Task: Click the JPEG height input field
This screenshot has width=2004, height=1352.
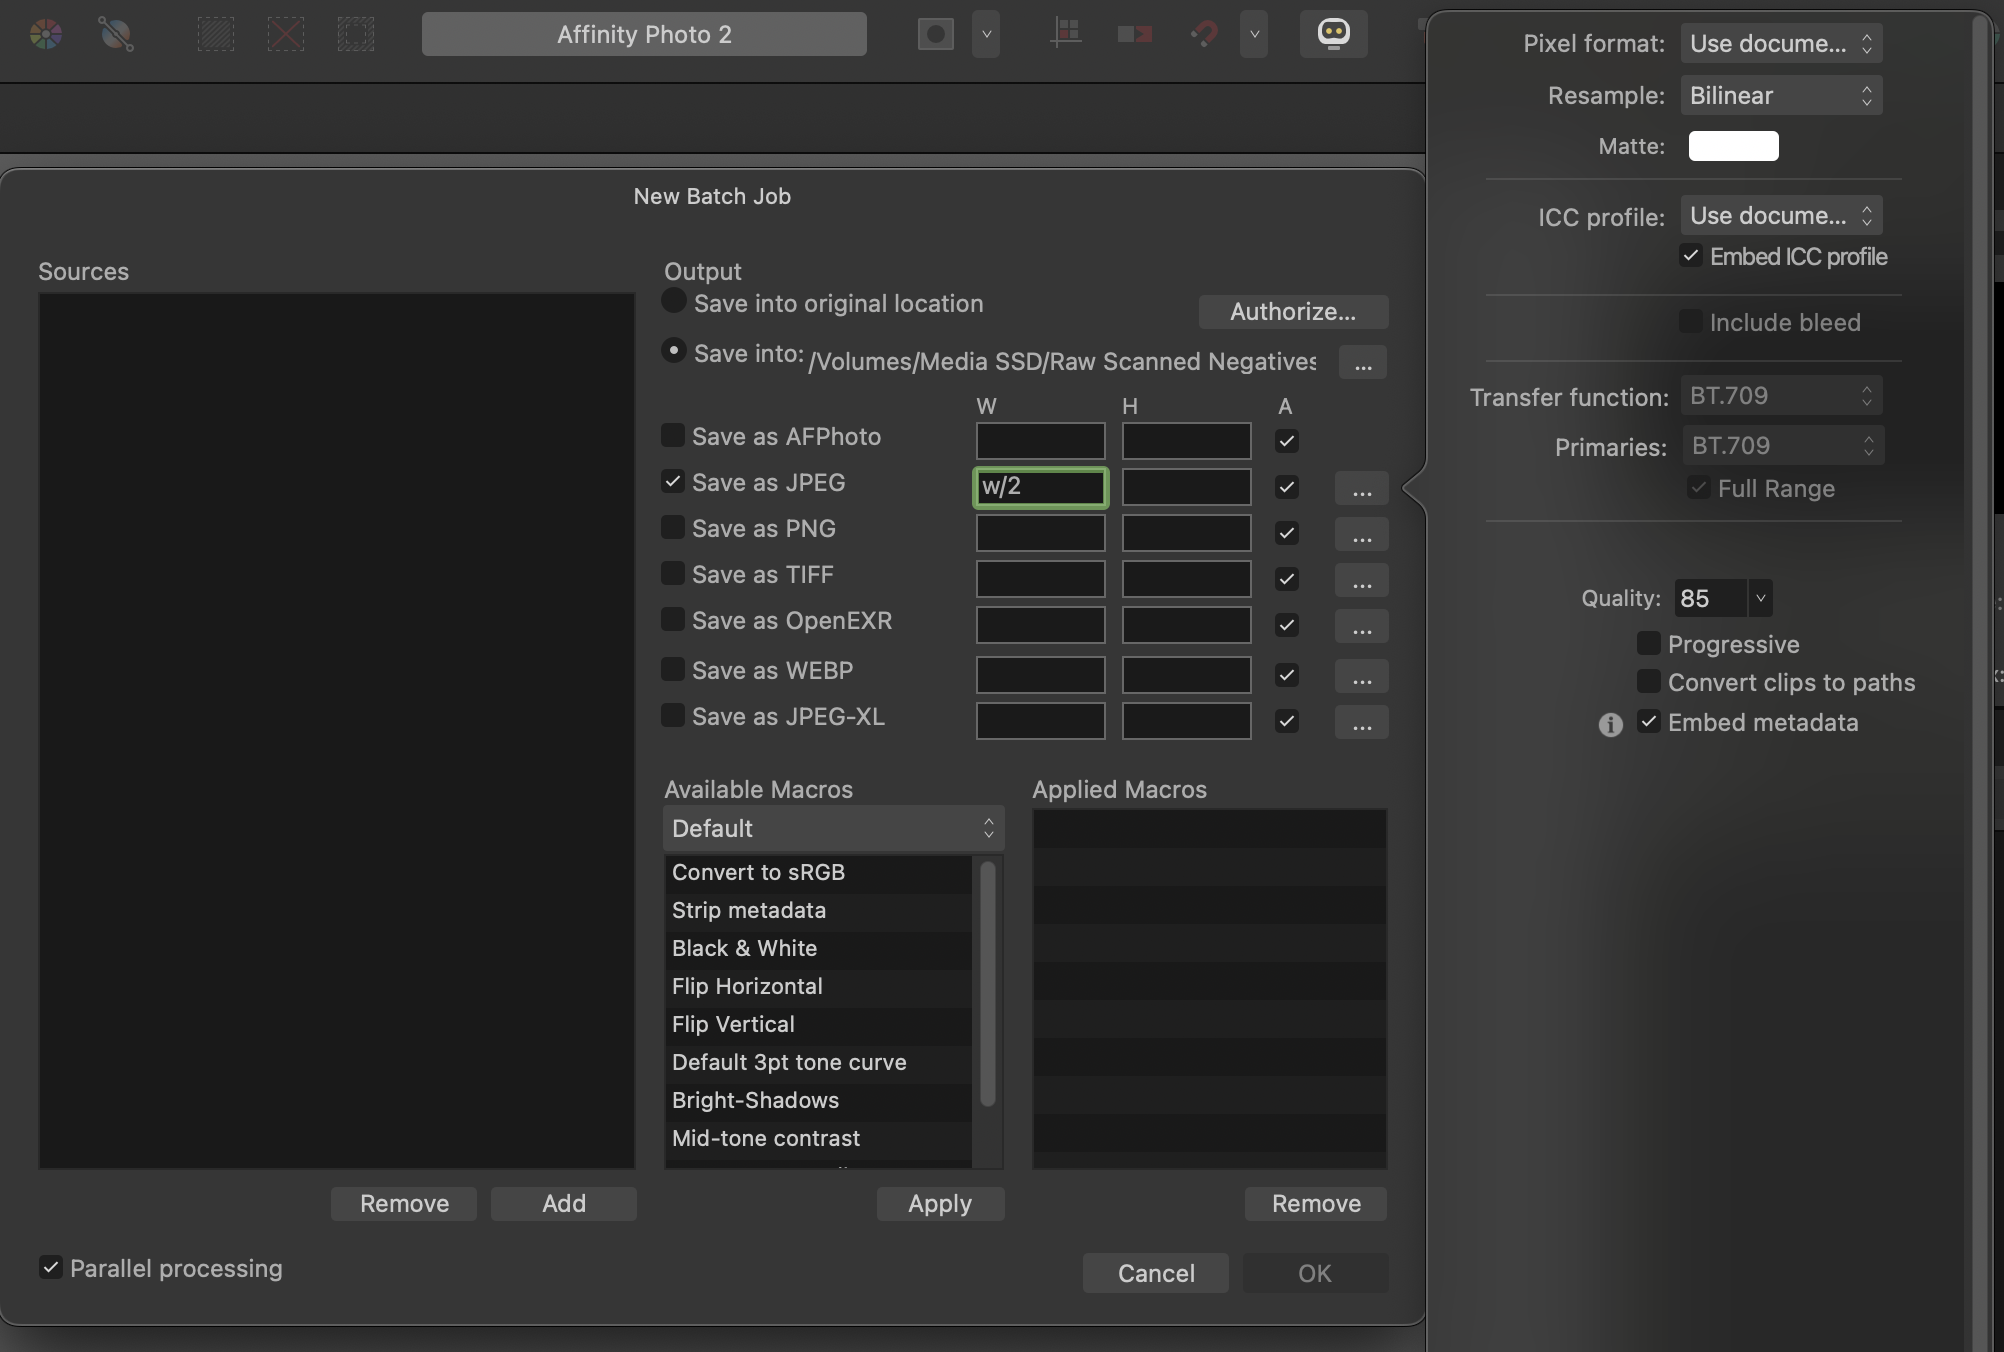Action: 1187,487
